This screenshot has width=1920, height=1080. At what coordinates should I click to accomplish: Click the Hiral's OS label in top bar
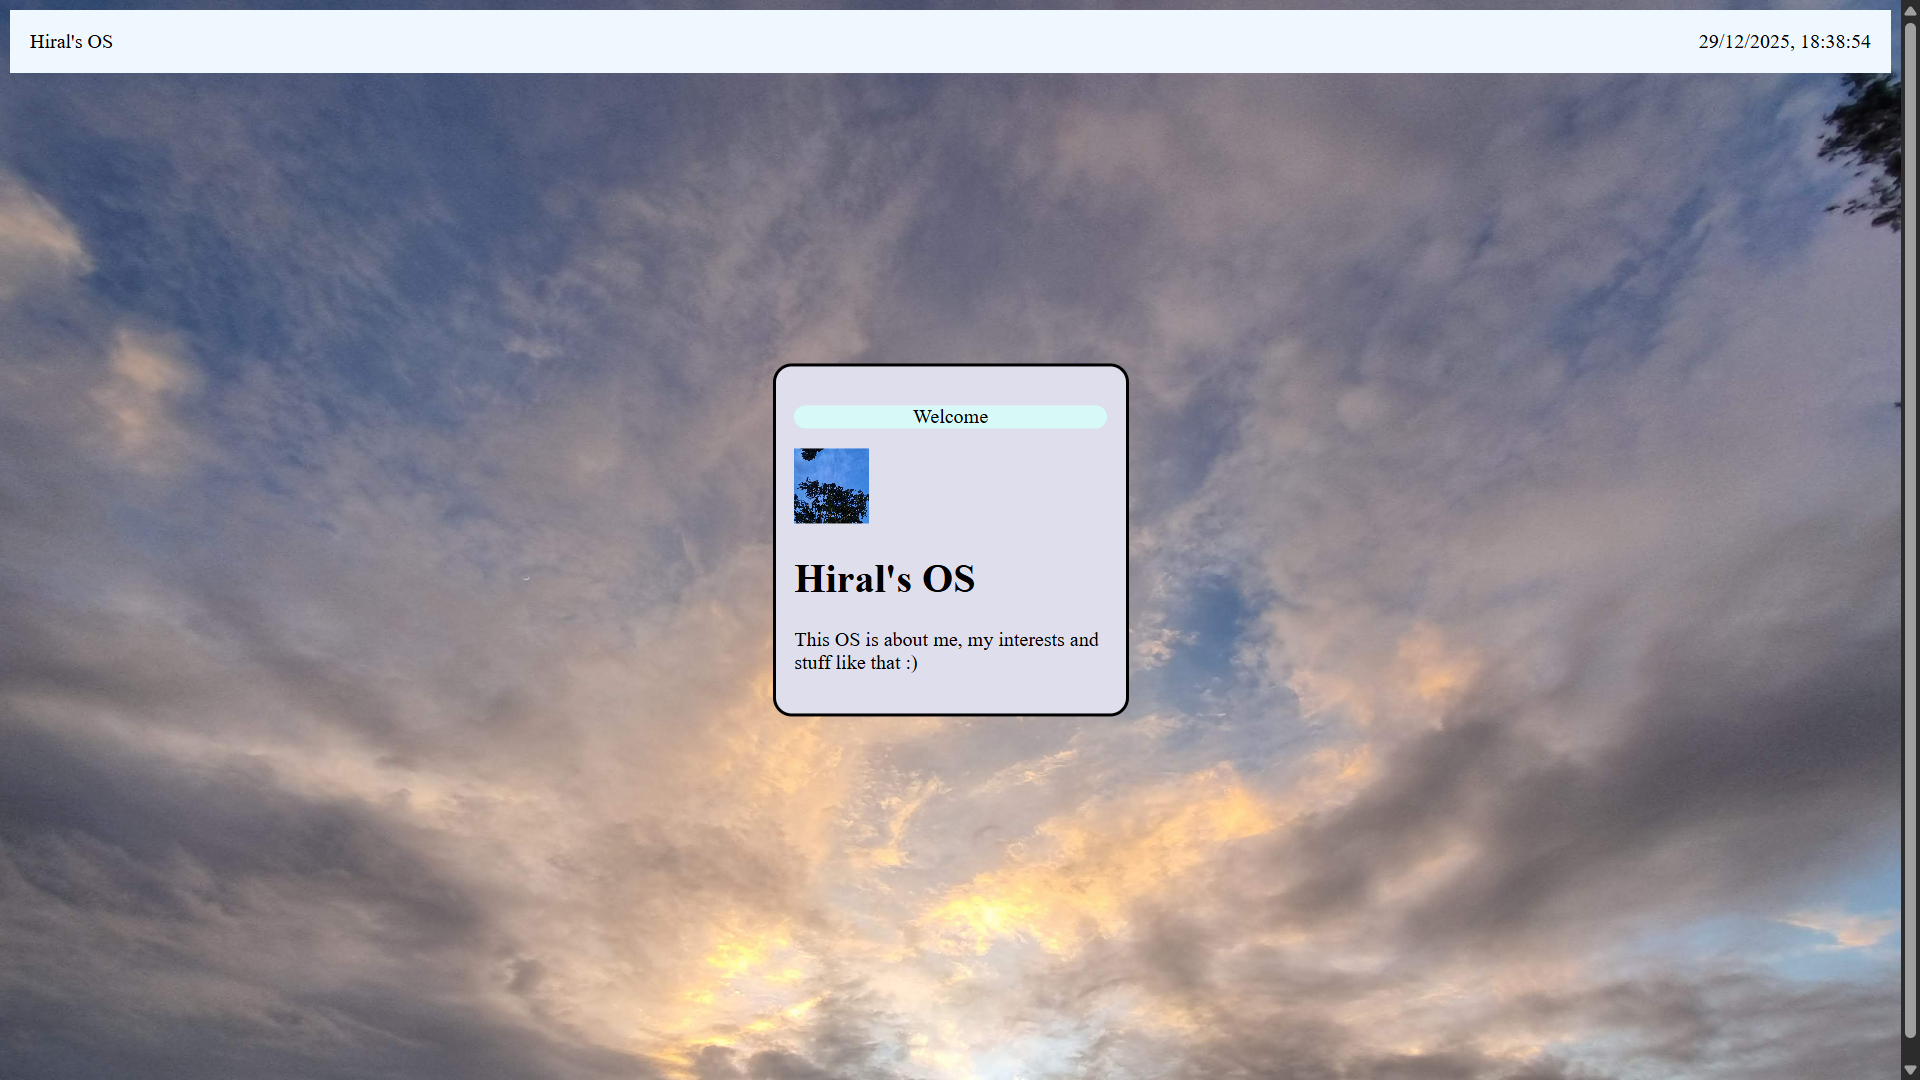(x=71, y=42)
